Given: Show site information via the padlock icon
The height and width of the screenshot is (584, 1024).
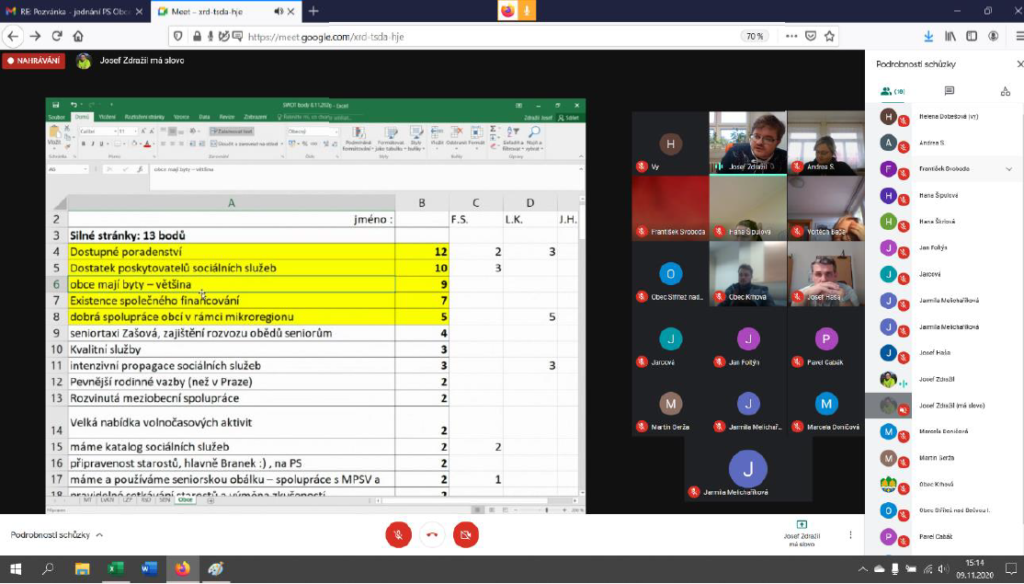Looking at the screenshot, I should [x=197, y=37].
